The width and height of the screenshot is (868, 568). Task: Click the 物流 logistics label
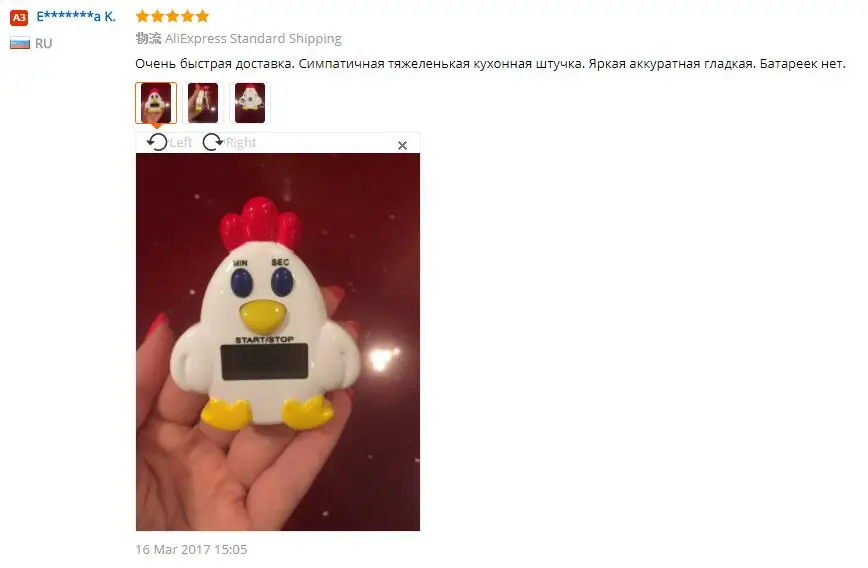(x=148, y=38)
